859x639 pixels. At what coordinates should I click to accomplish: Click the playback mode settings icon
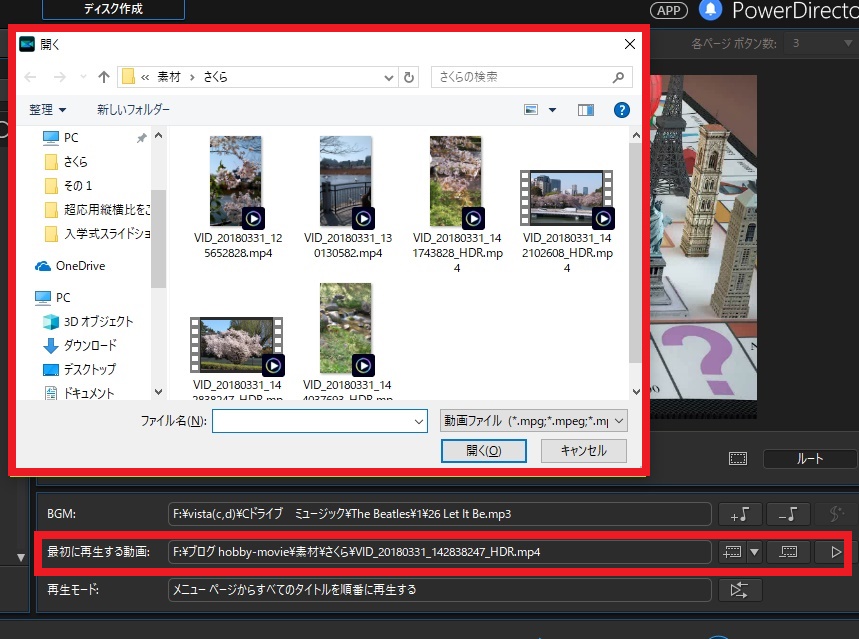[740, 590]
